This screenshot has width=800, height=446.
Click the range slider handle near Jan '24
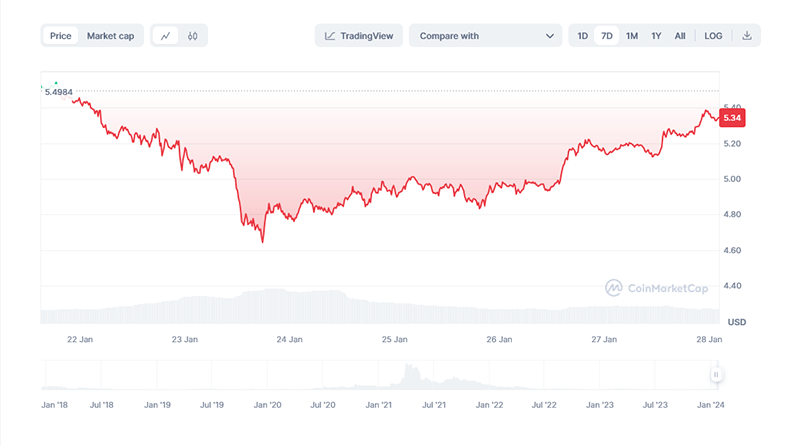click(x=716, y=375)
